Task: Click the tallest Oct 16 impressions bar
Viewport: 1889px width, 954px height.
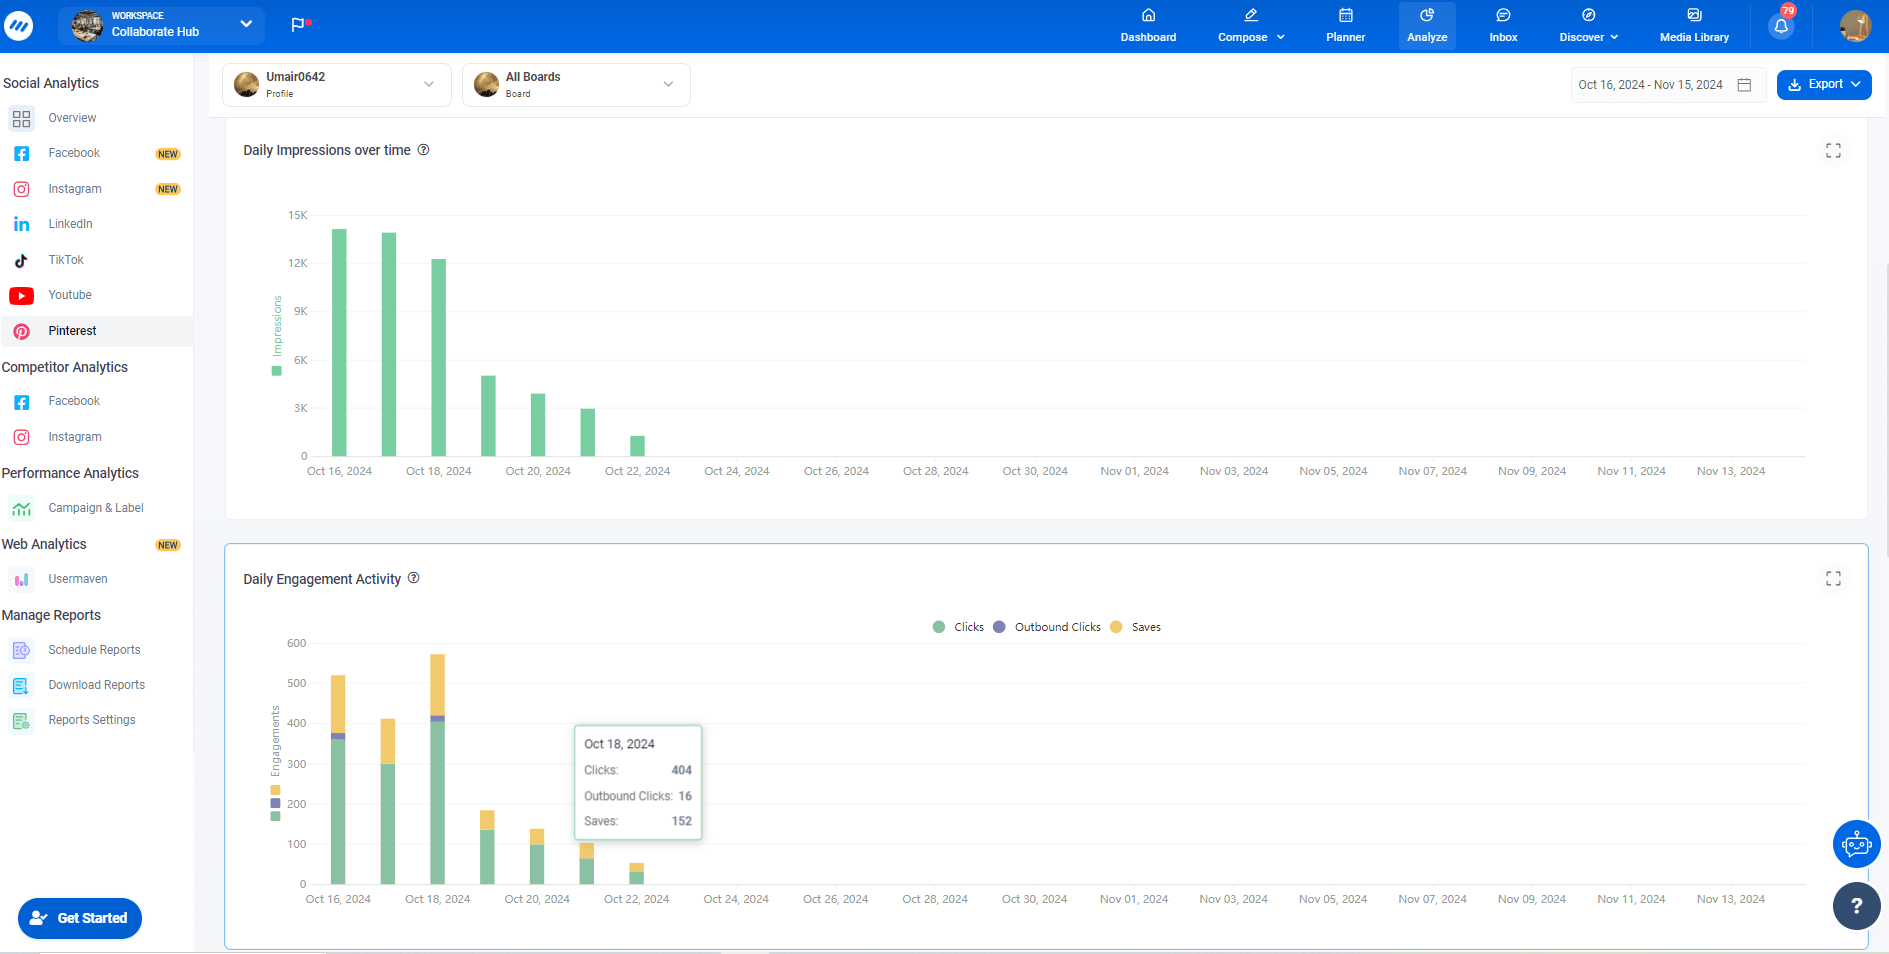Action: pyautogui.click(x=339, y=343)
